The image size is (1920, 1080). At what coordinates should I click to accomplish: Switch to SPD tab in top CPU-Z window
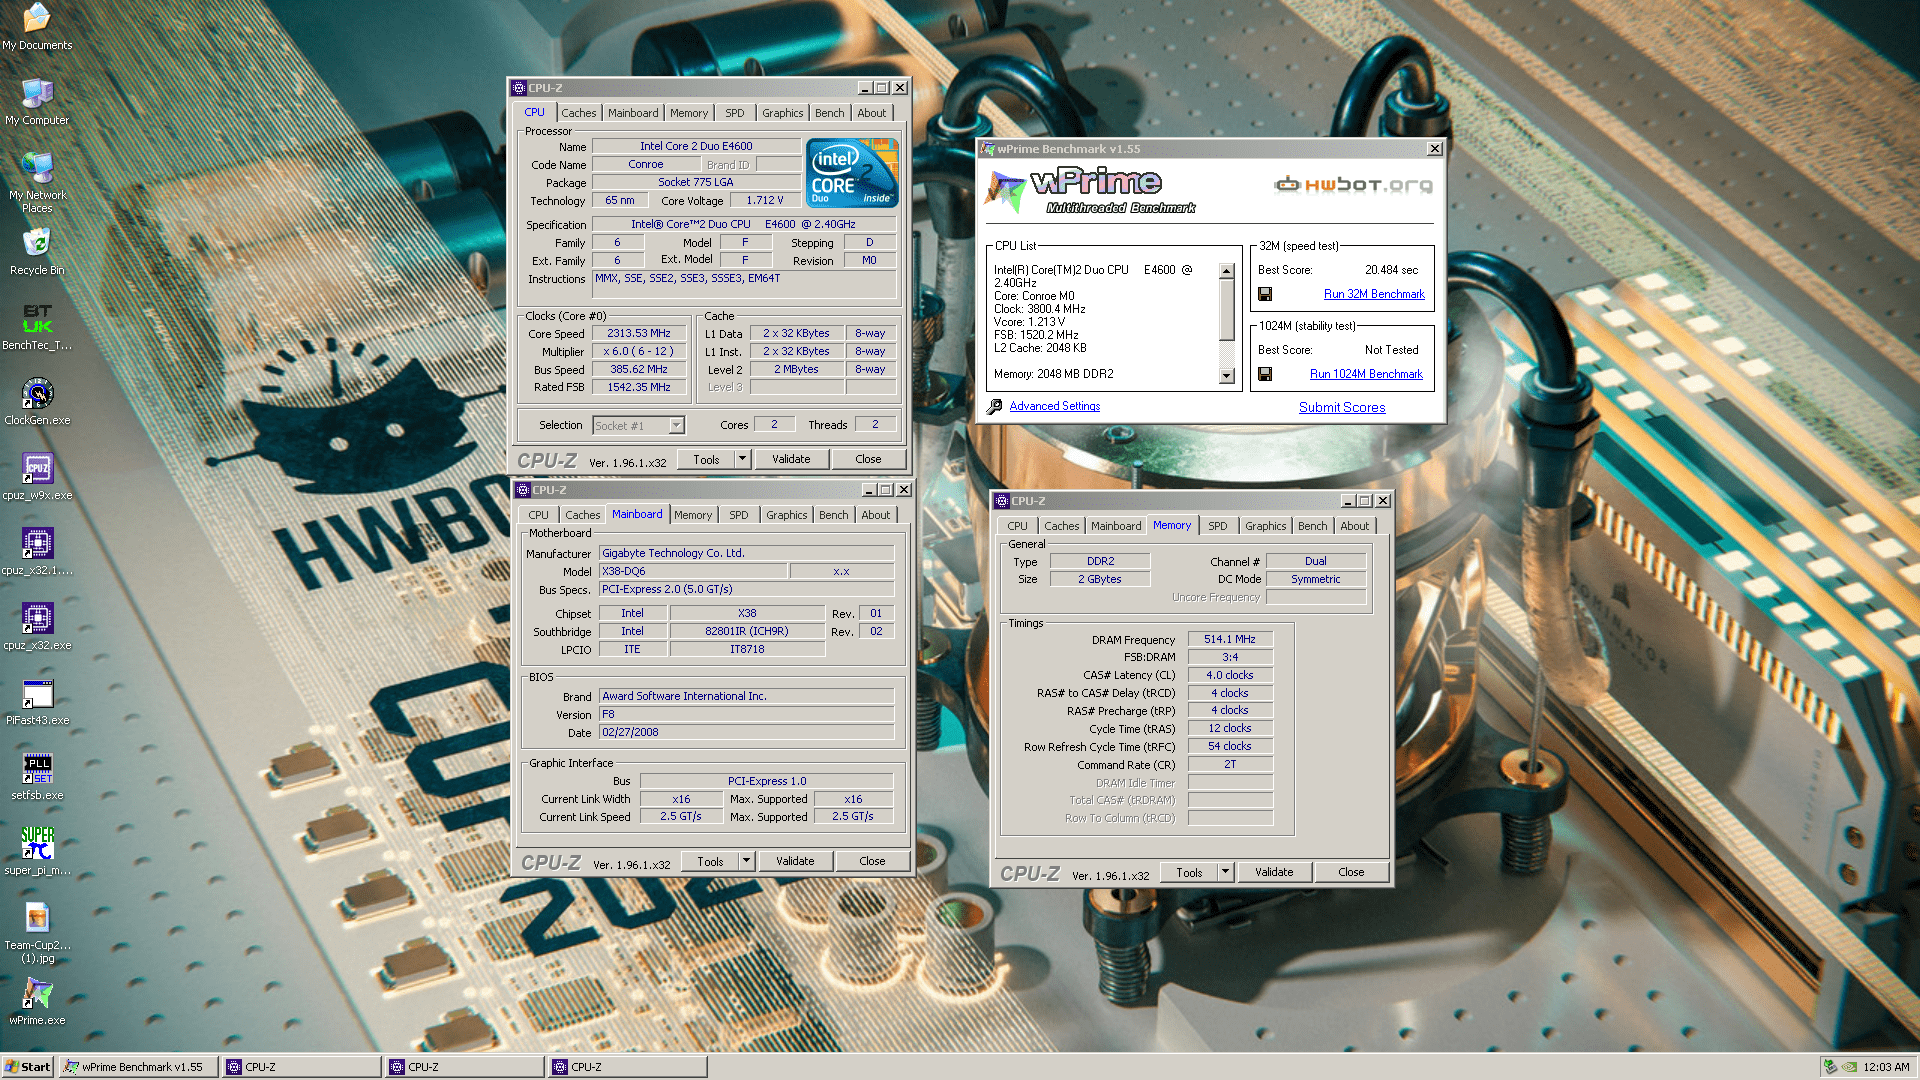(x=735, y=113)
